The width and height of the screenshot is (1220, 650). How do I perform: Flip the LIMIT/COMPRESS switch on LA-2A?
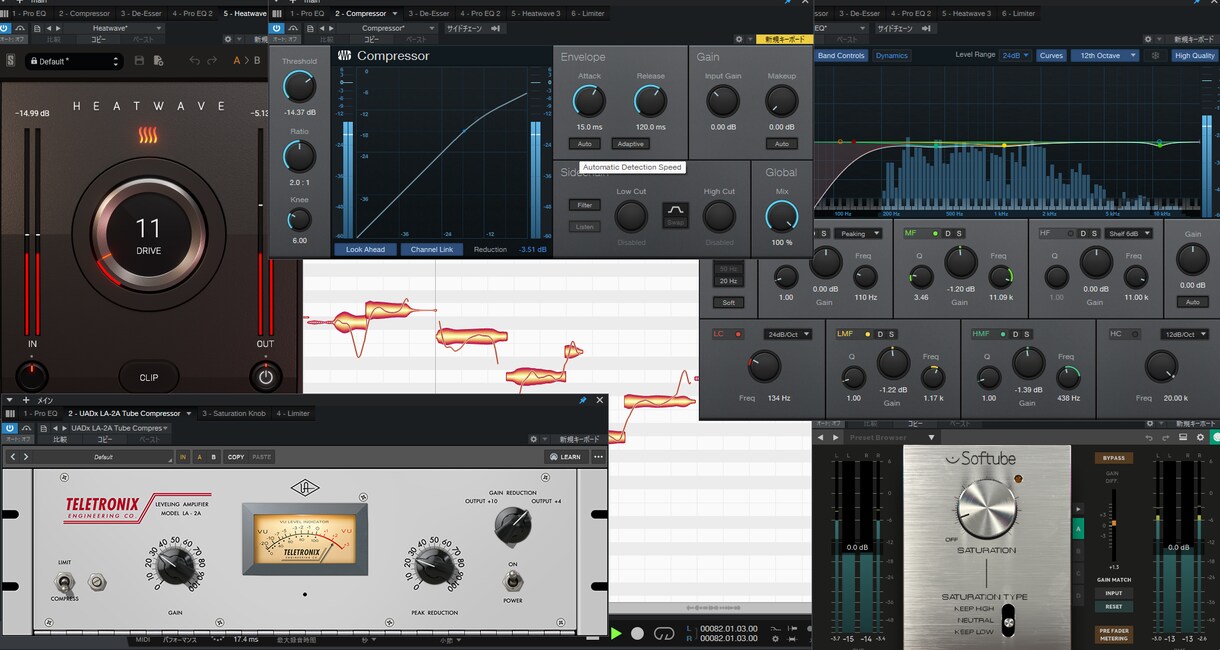[65, 582]
